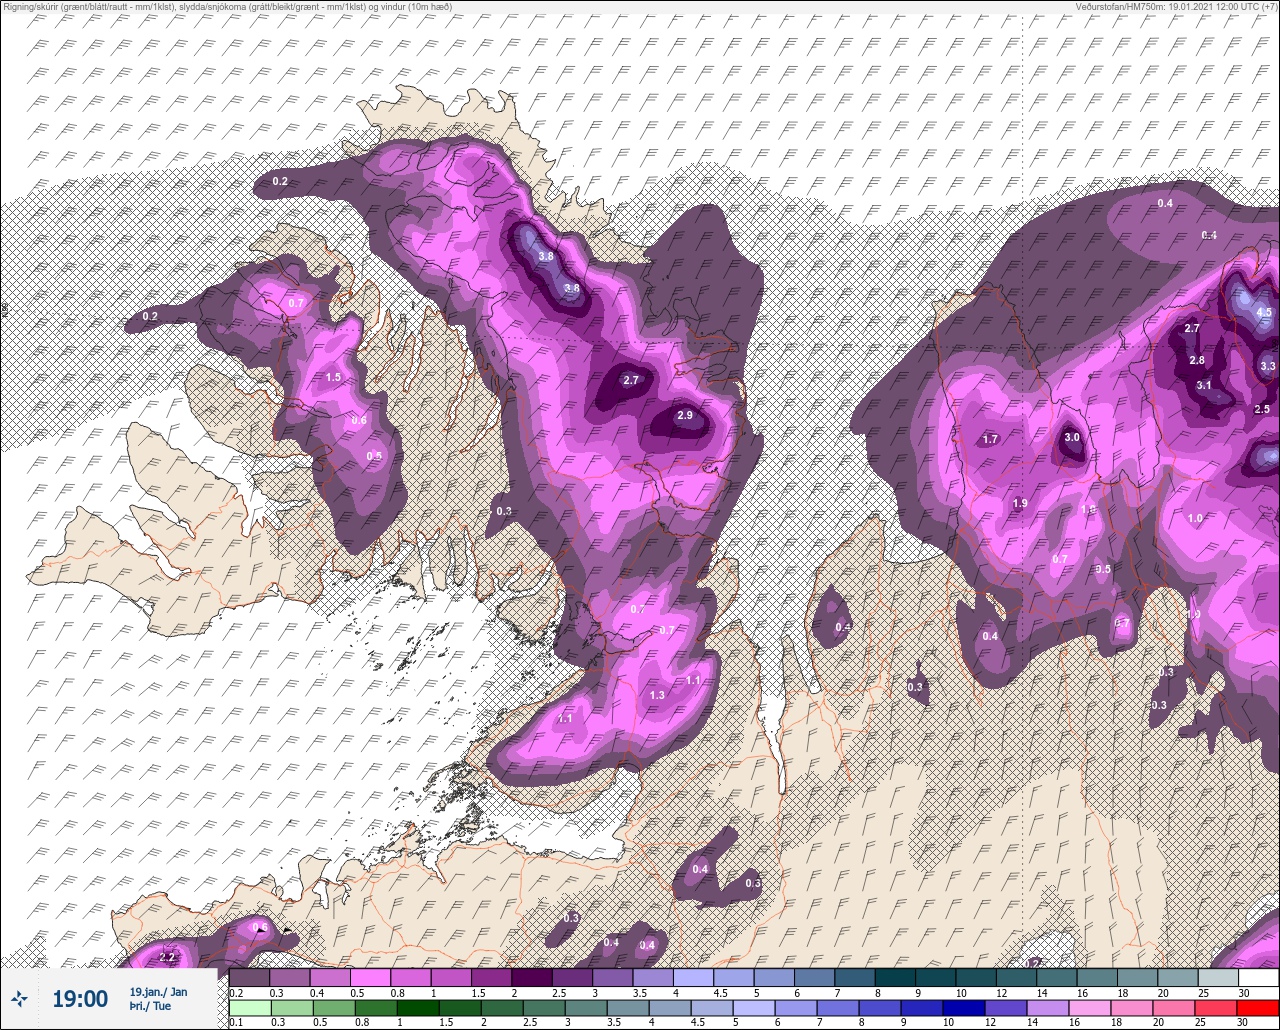
Task: Pick the upper legend swatch between 0.2 and 0.3
Action: (249, 977)
